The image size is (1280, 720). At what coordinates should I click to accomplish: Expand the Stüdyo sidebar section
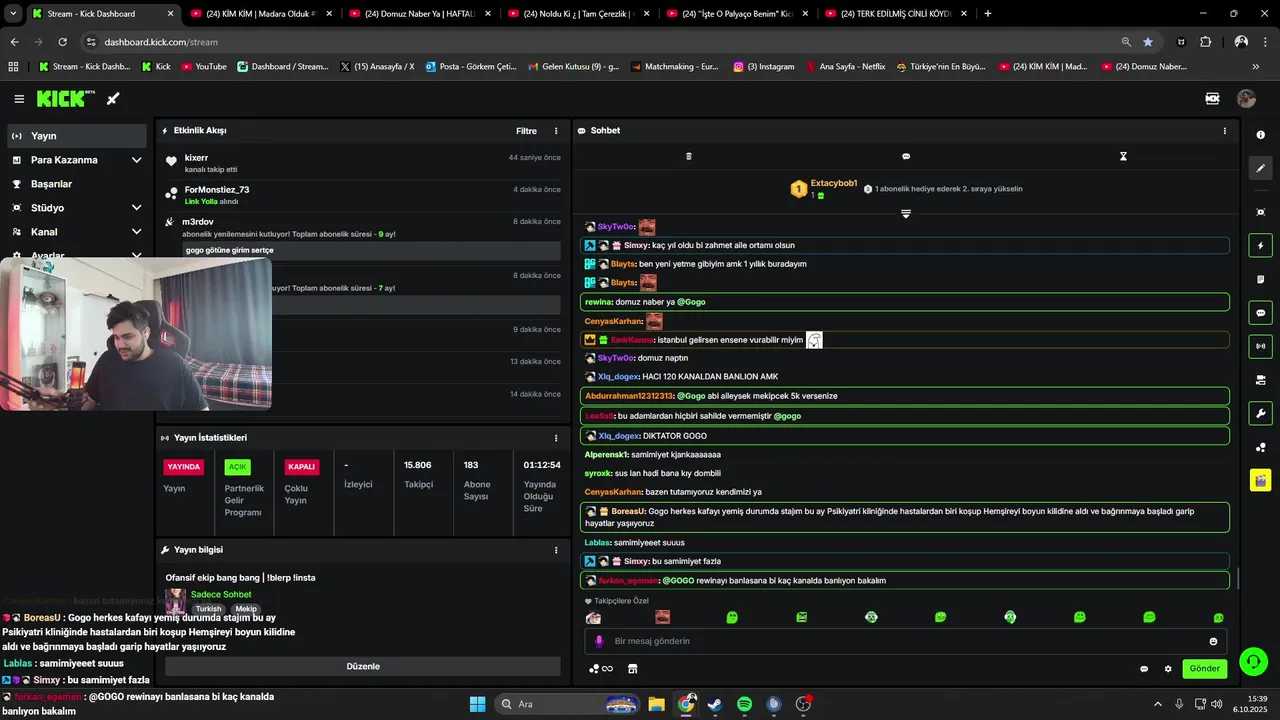[x=77, y=208]
